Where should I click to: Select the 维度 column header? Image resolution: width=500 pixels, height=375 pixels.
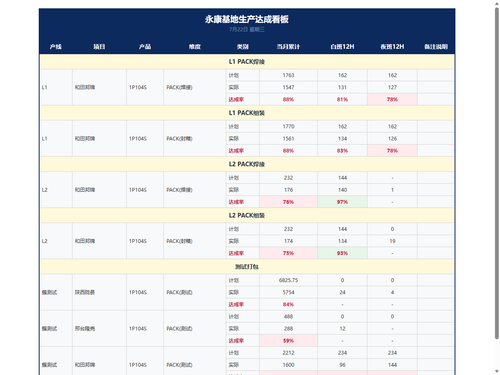coord(195,47)
